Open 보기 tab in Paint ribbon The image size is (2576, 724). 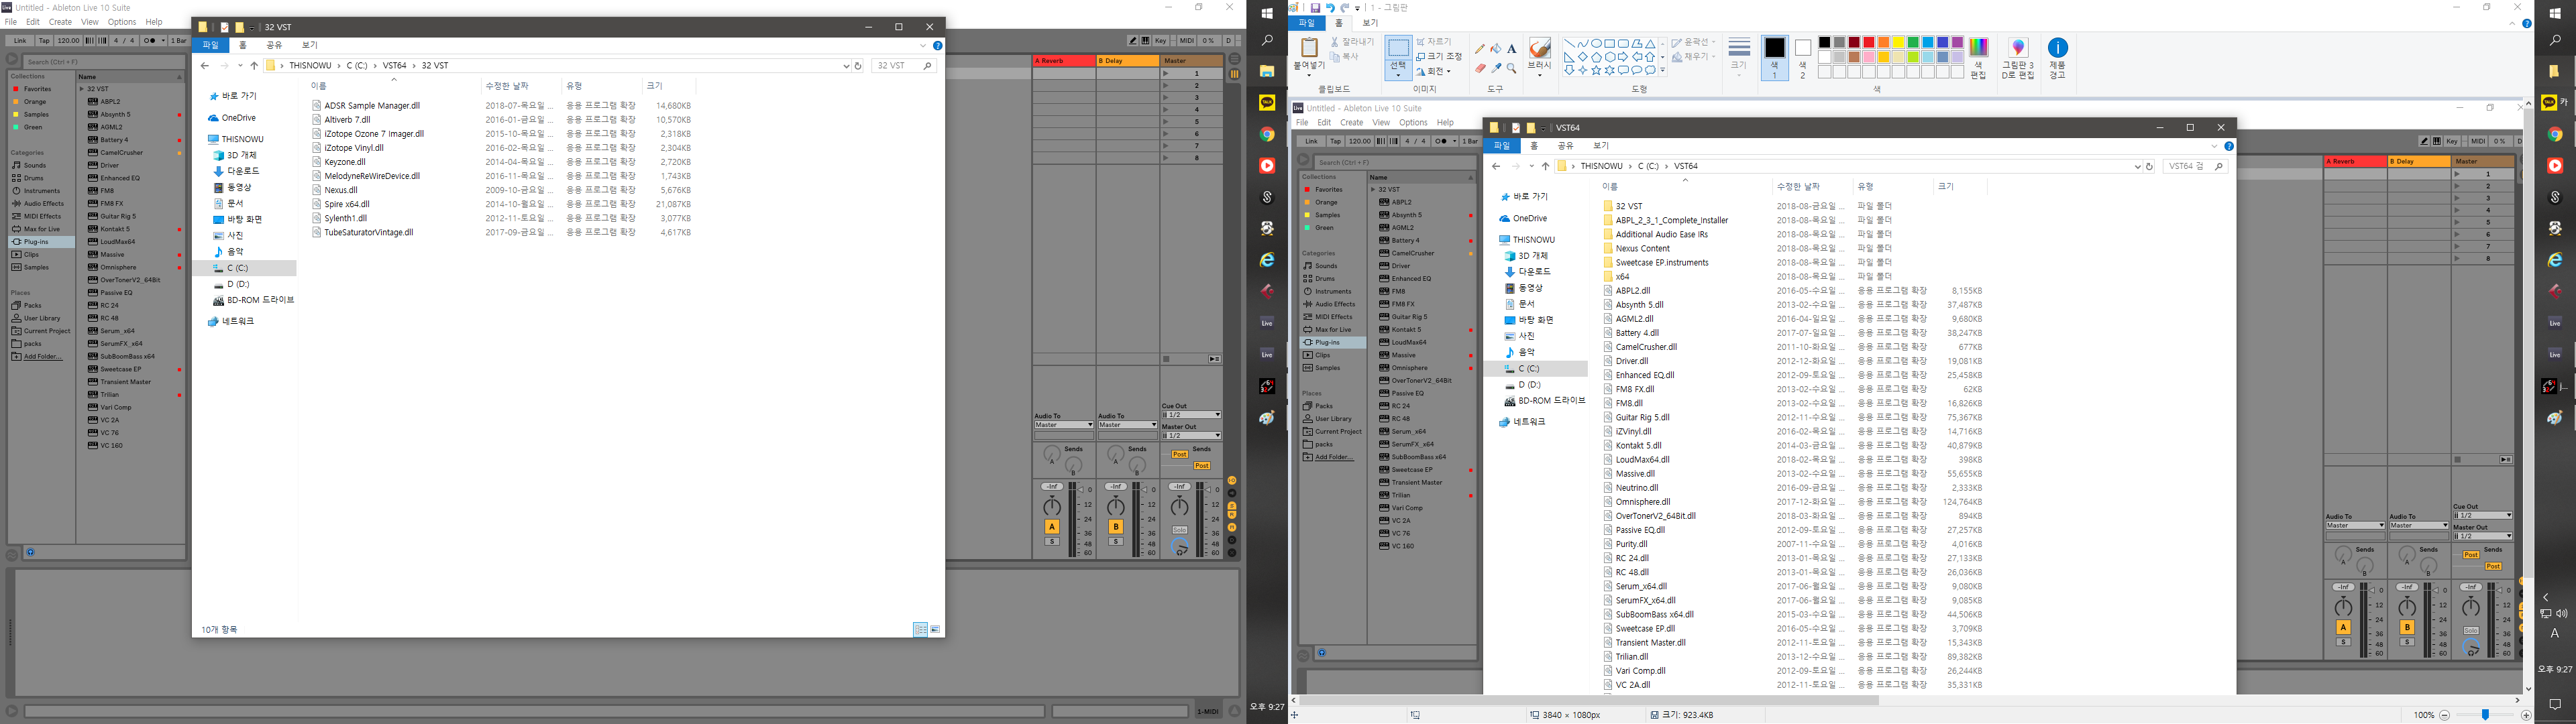tap(1370, 23)
